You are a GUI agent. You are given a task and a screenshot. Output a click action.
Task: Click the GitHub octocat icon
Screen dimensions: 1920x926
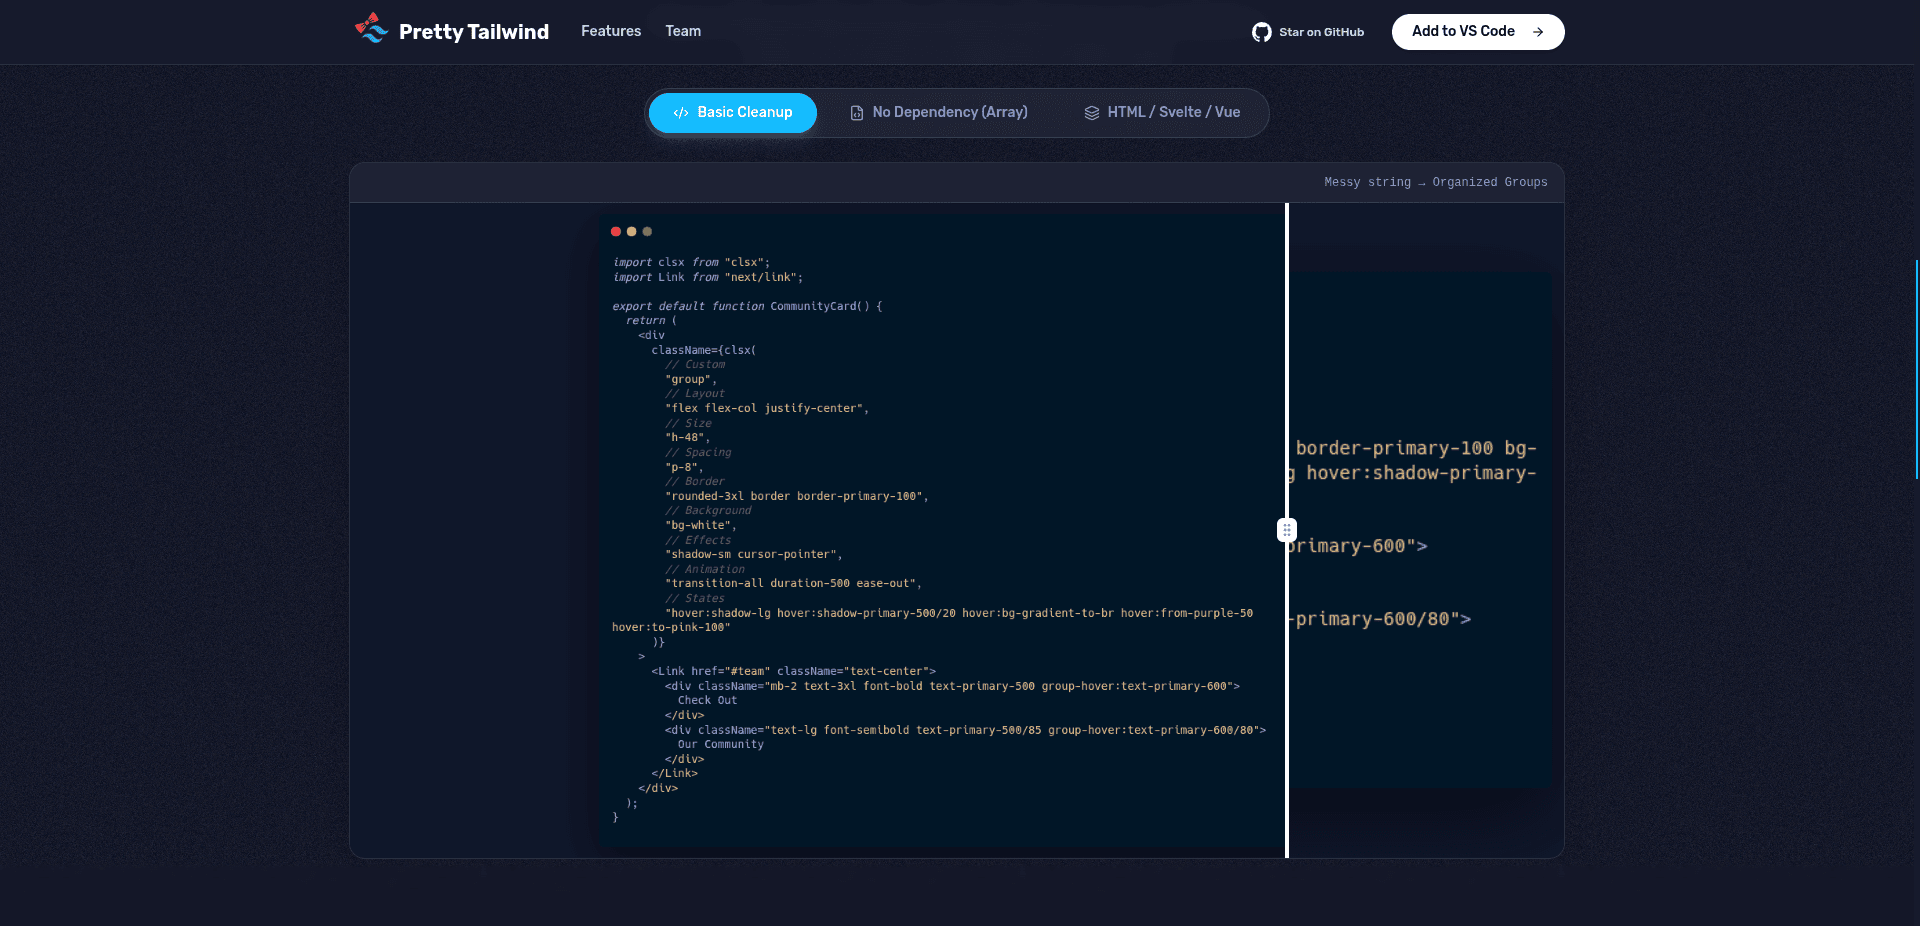tap(1262, 32)
